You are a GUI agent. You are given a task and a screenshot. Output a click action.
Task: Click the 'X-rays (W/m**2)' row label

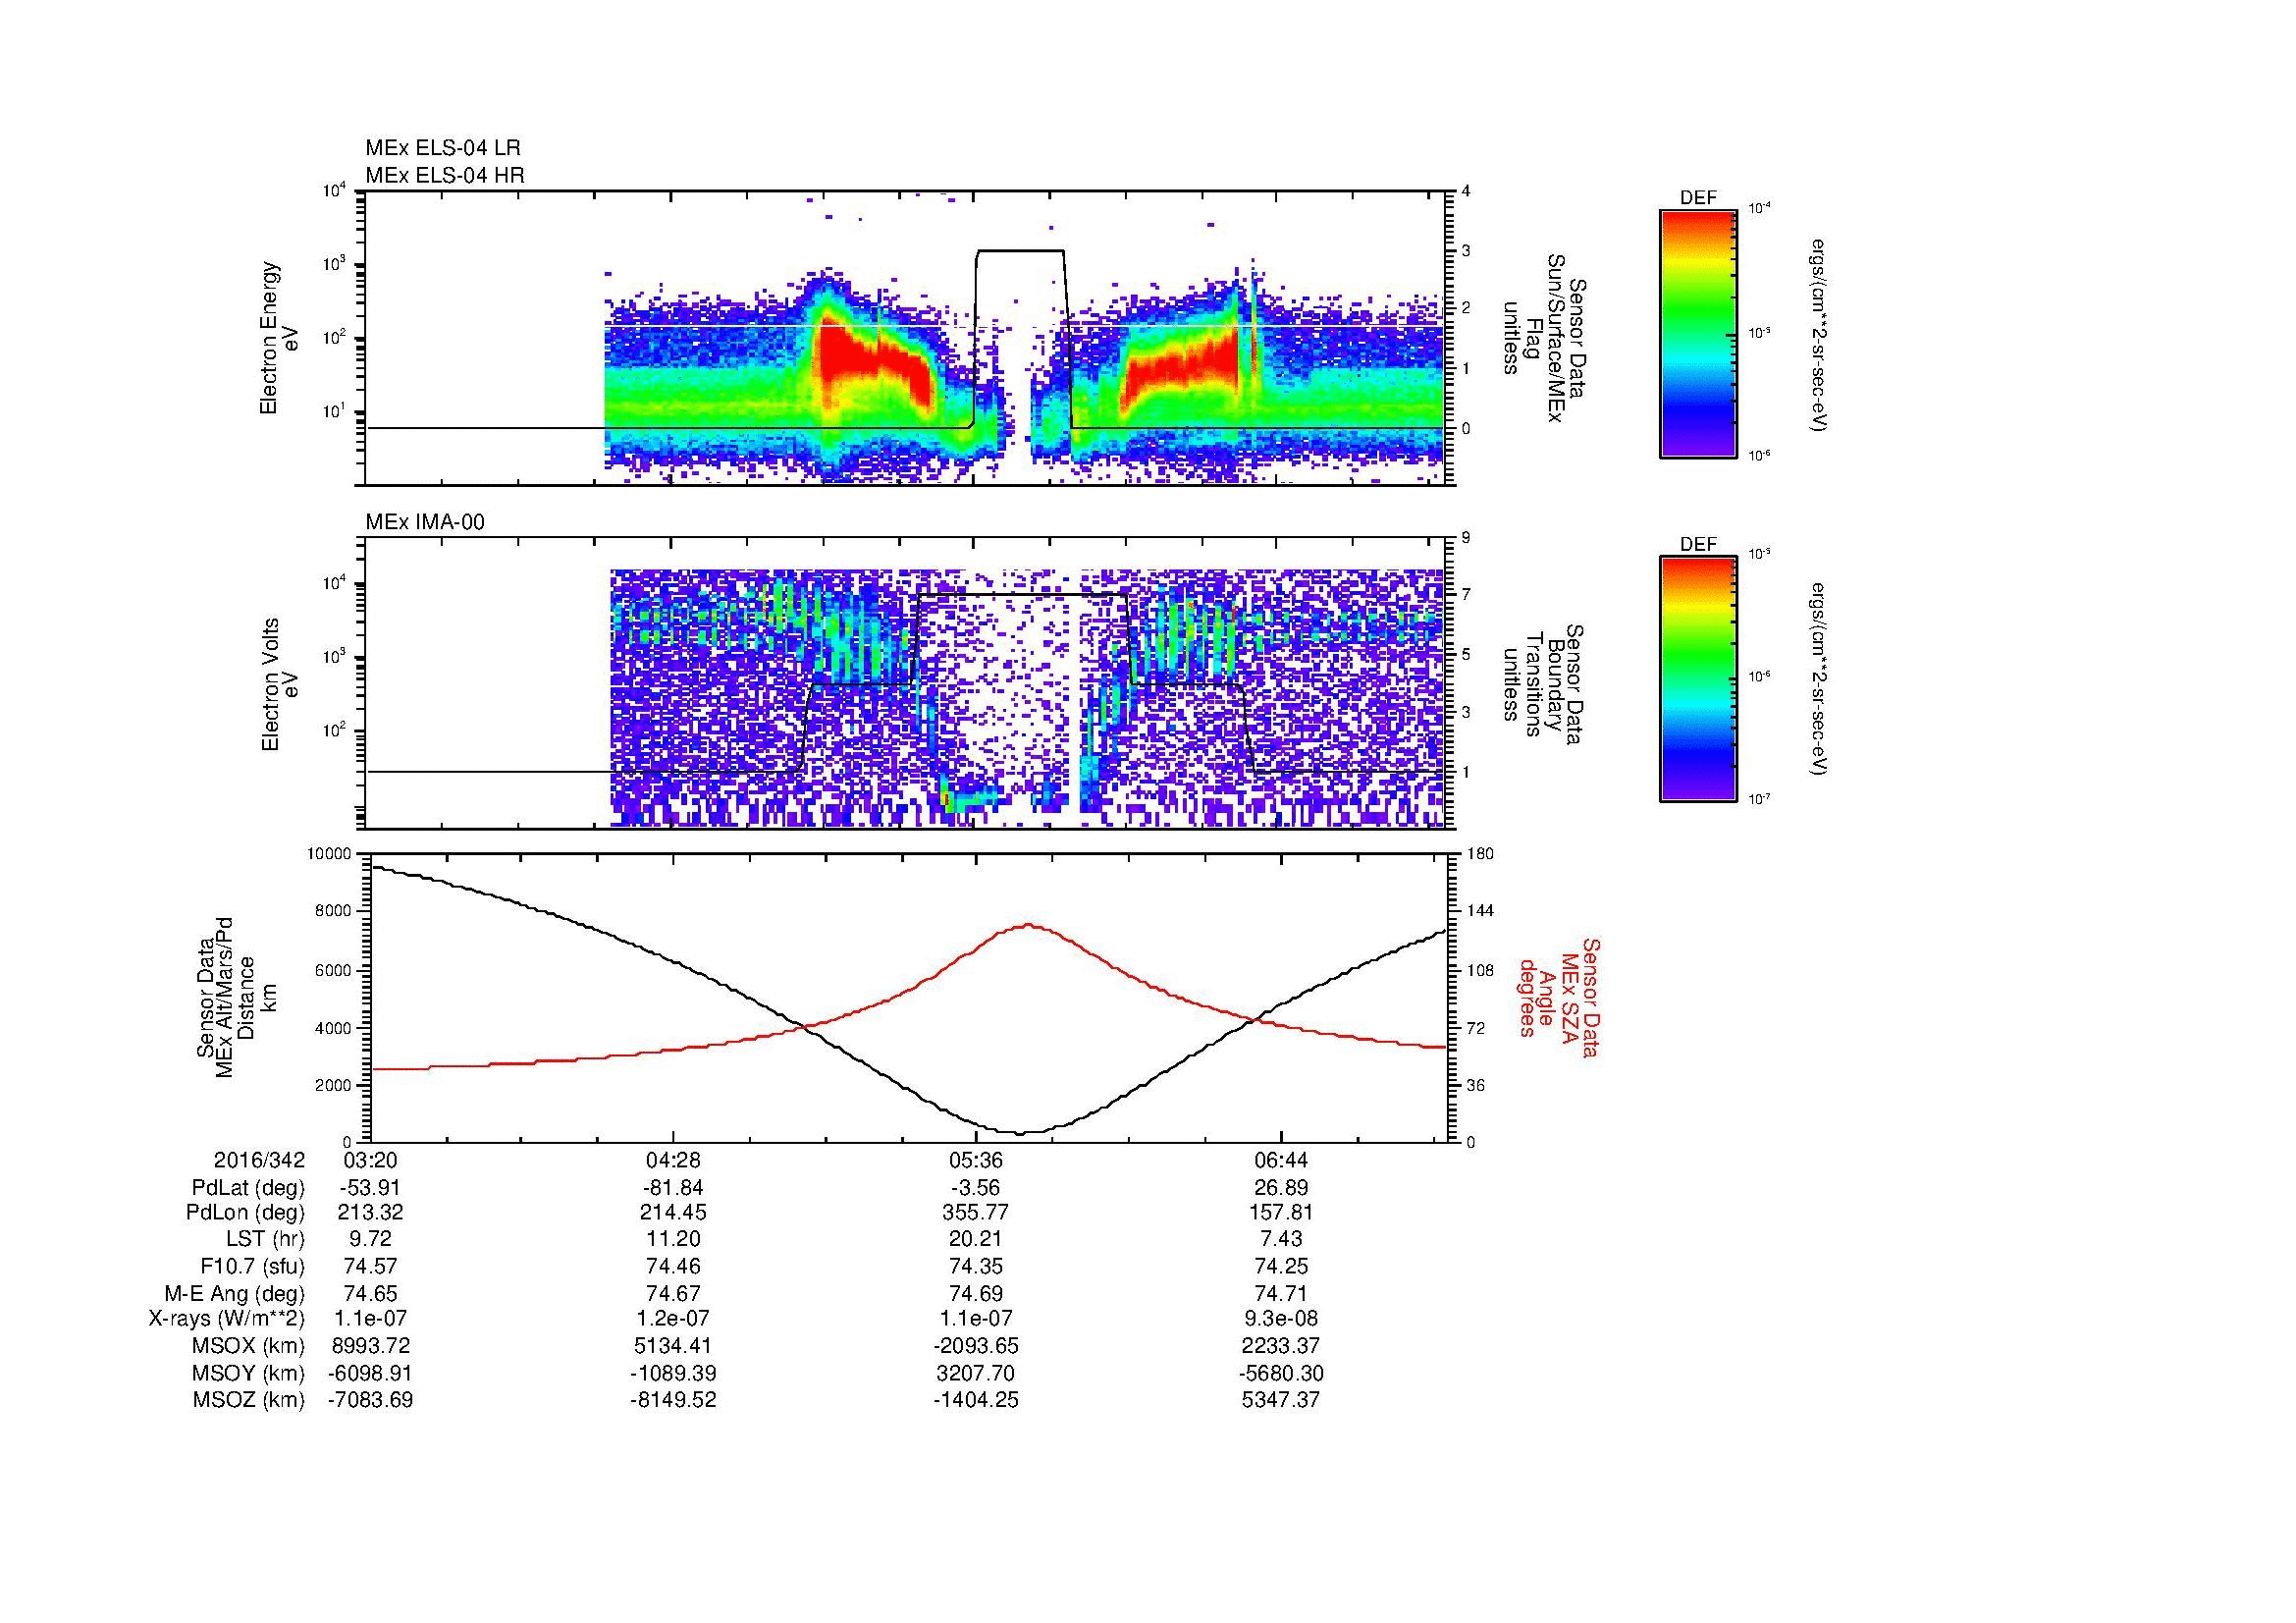click(226, 1319)
